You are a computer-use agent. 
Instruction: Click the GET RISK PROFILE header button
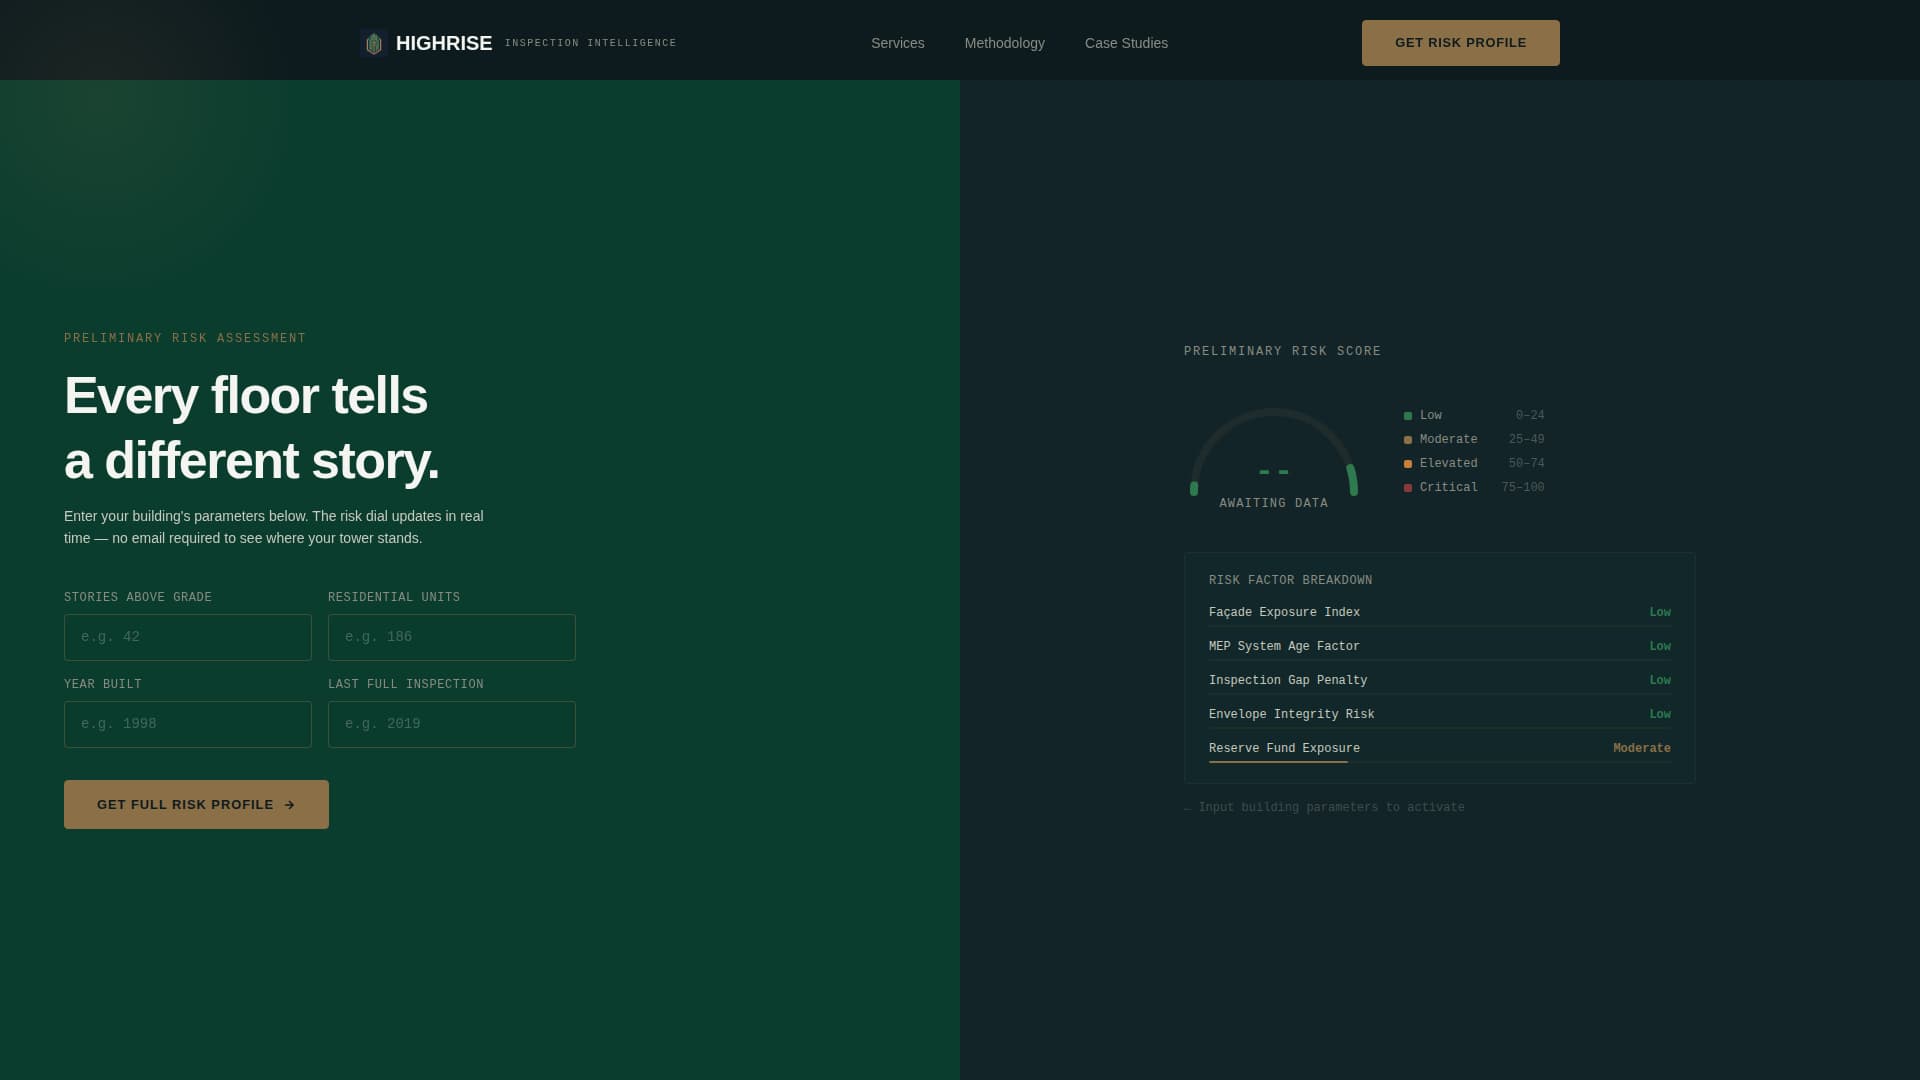pos(1460,42)
